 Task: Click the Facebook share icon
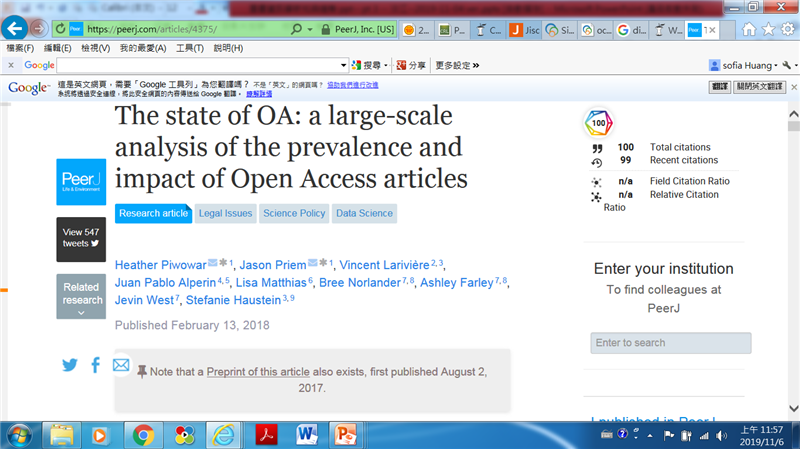coord(96,365)
